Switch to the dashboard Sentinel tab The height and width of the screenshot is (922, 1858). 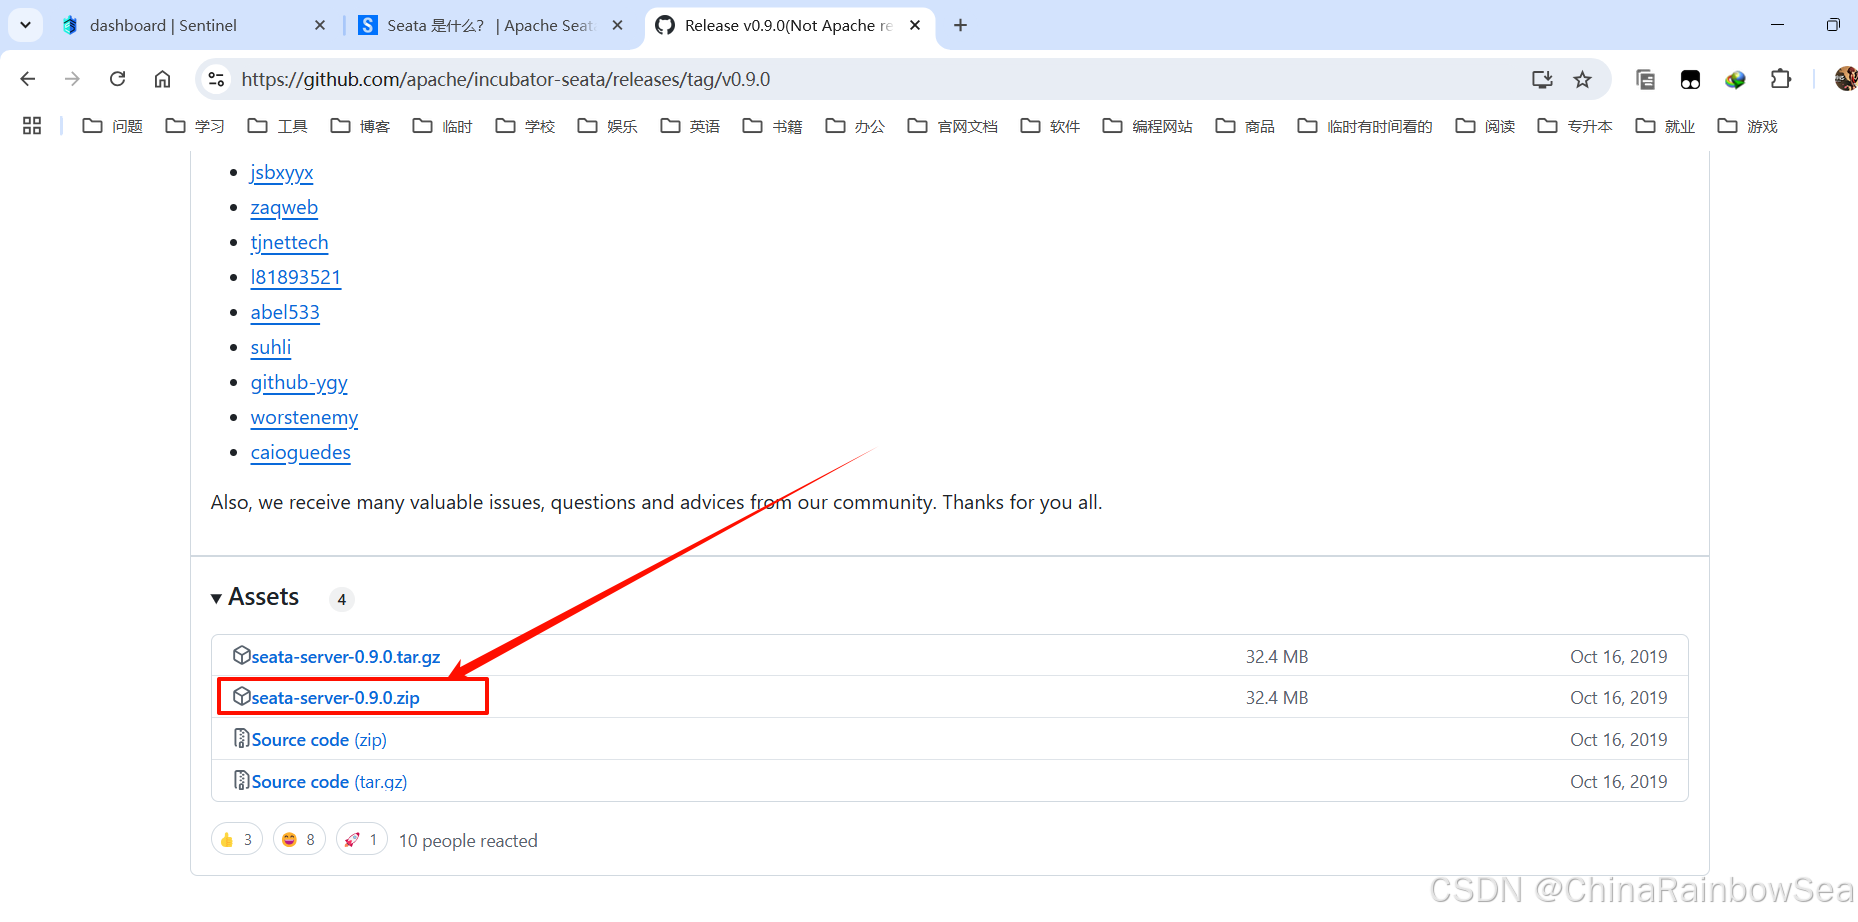click(165, 25)
